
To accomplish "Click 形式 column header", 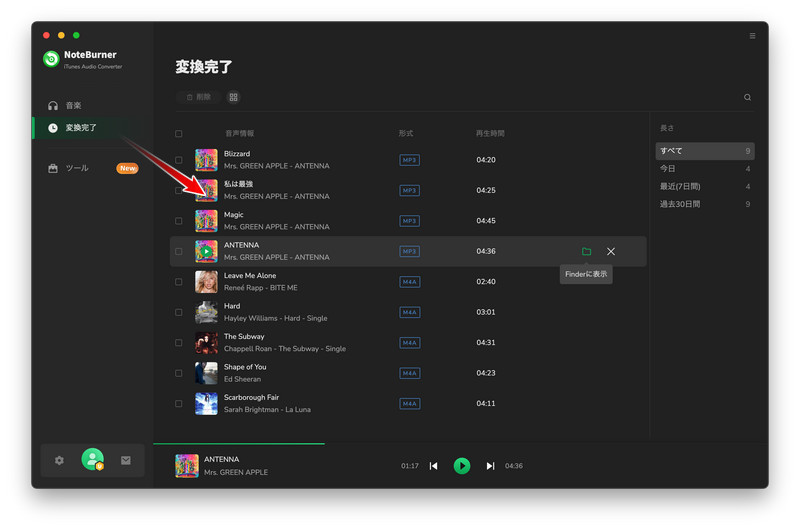I will tap(406, 134).
